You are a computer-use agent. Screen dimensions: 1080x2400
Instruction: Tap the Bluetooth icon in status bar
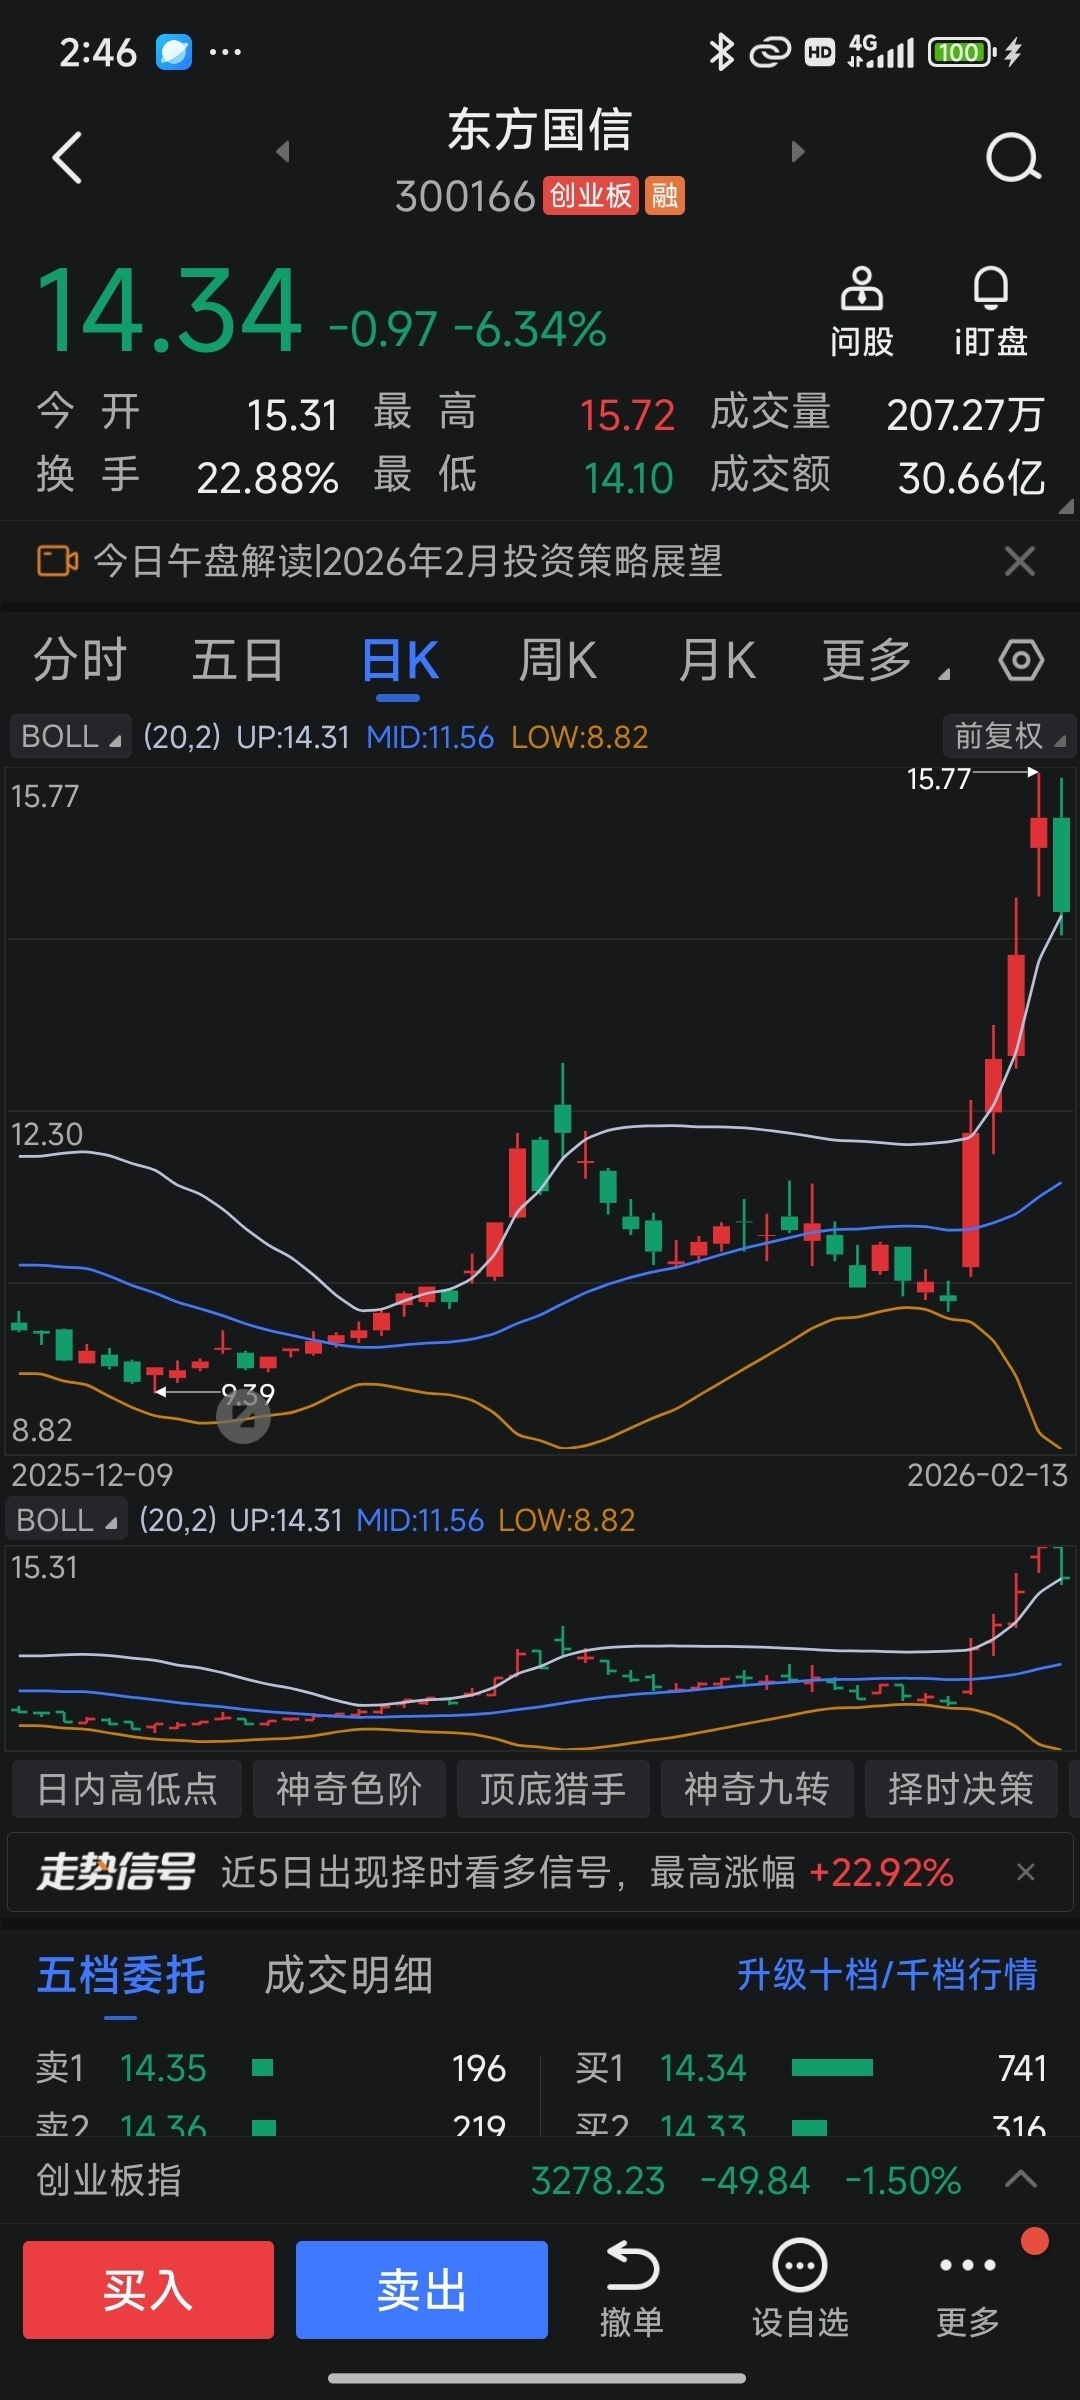721,52
